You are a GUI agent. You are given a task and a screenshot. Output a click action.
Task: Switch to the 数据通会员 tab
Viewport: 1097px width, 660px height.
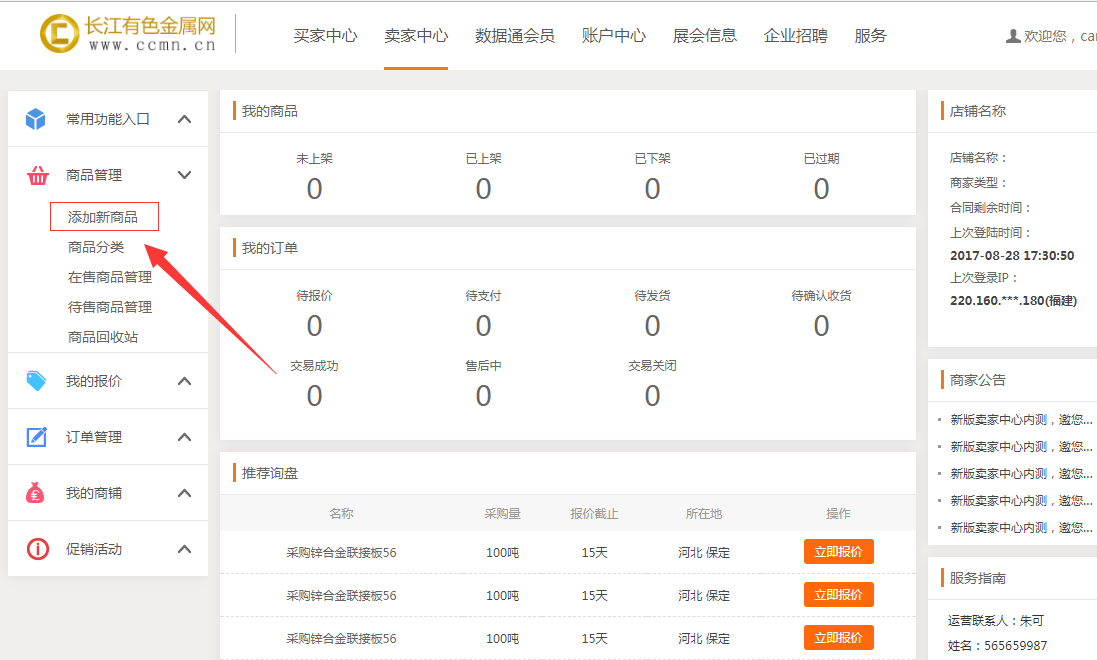[515, 36]
